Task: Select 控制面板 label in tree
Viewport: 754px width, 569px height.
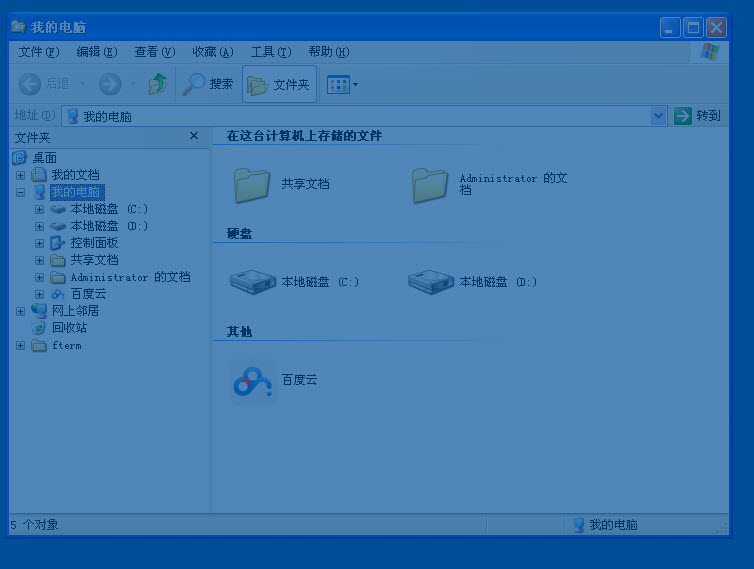Action: pos(94,243)
